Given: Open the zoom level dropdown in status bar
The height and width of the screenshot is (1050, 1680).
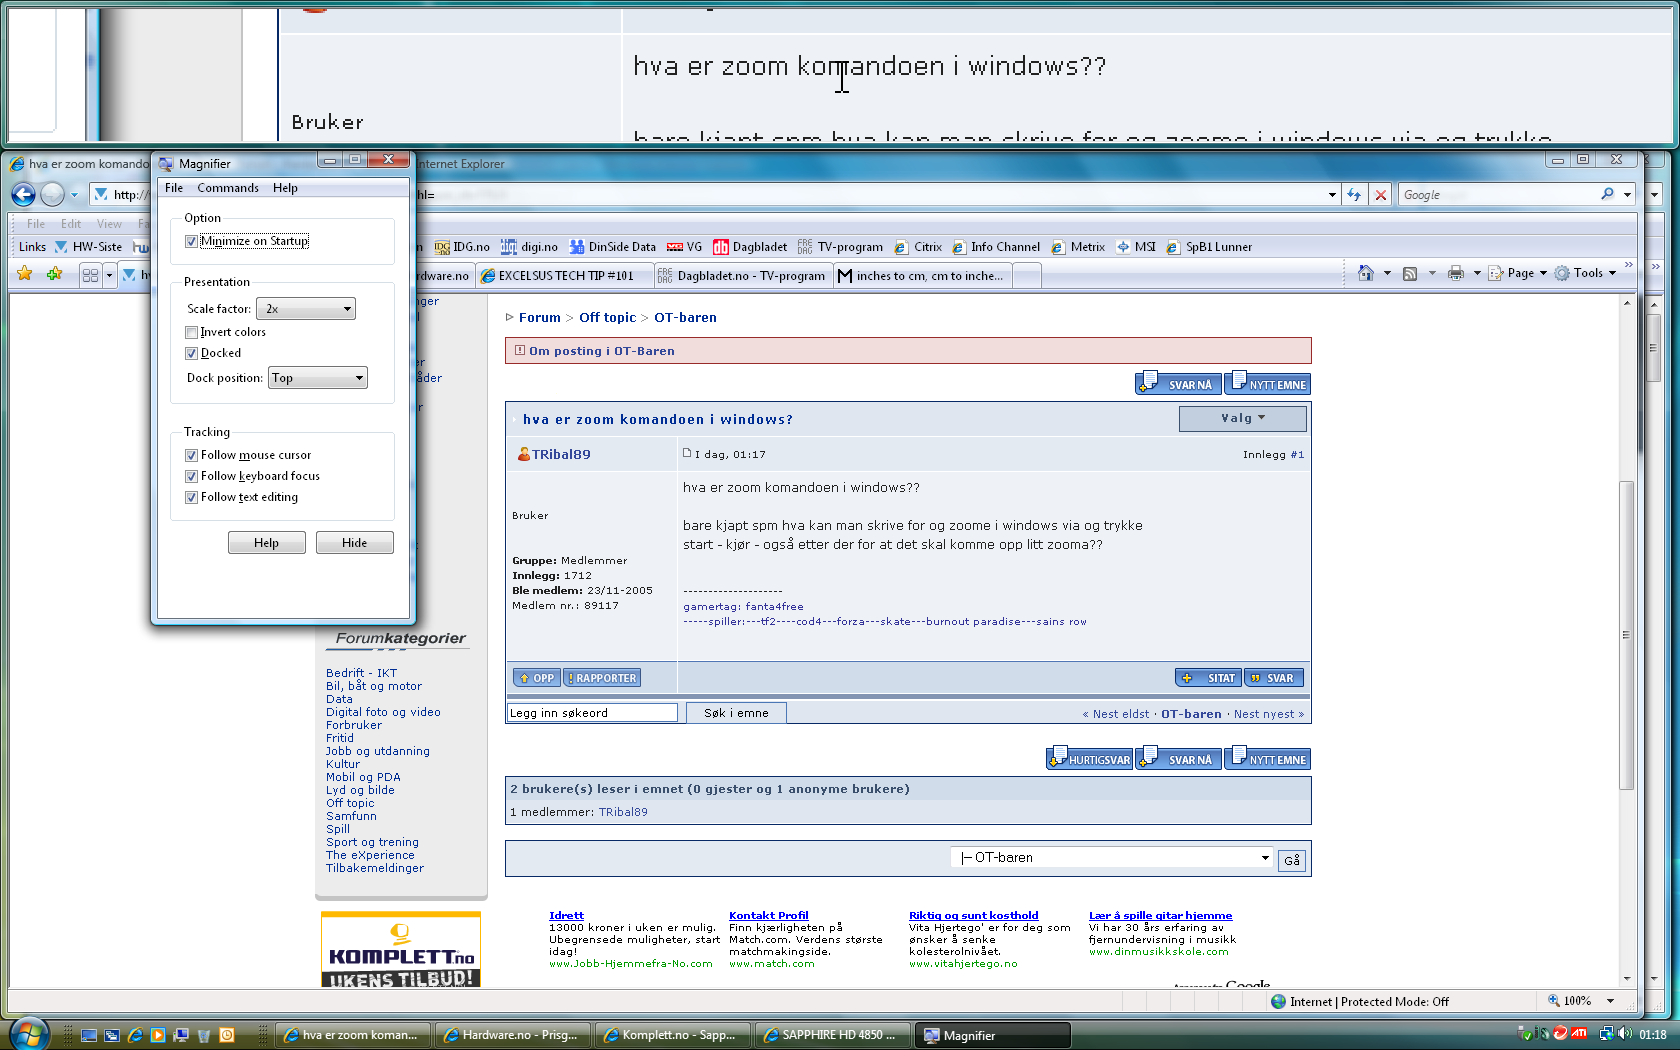Looking at the screenshot, I should tap(1610, 1001).
